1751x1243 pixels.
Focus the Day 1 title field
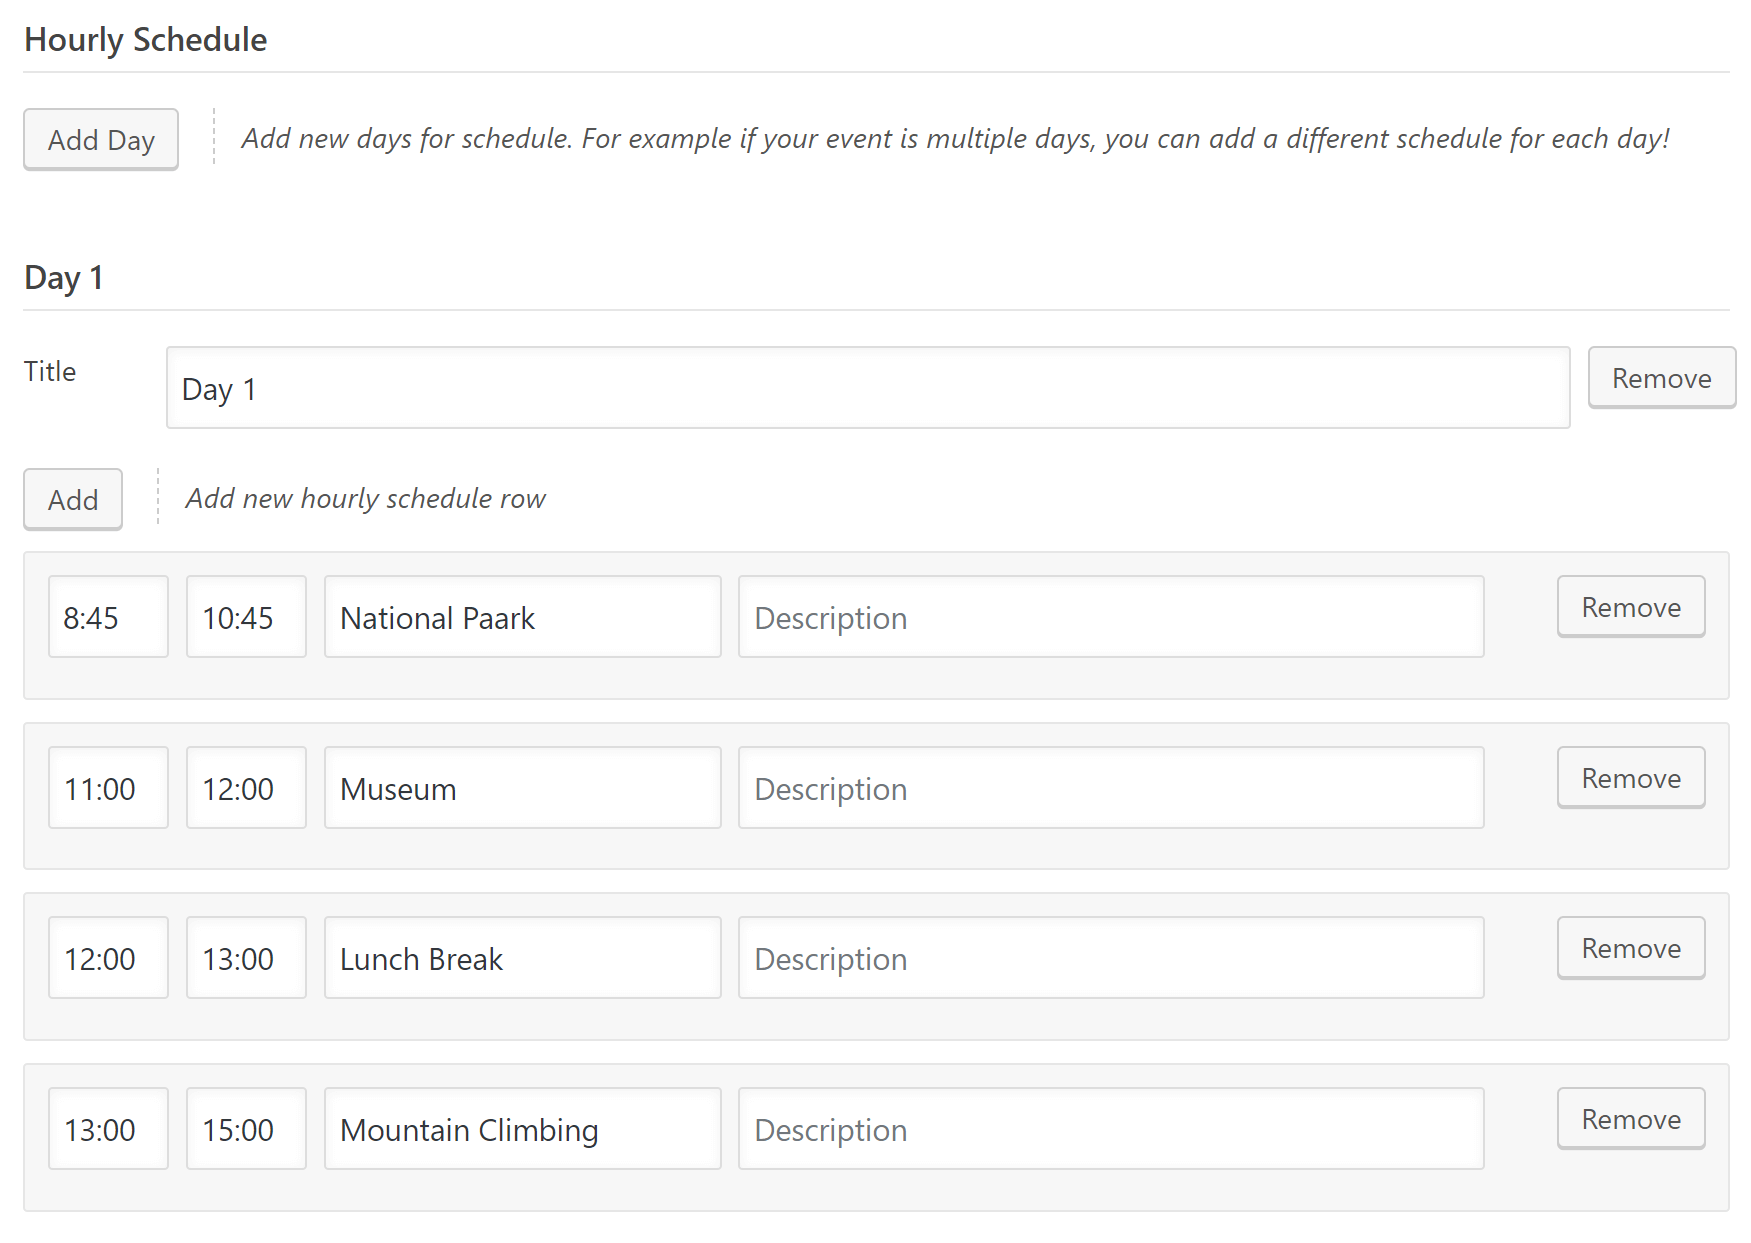click(x=867, y=388)
